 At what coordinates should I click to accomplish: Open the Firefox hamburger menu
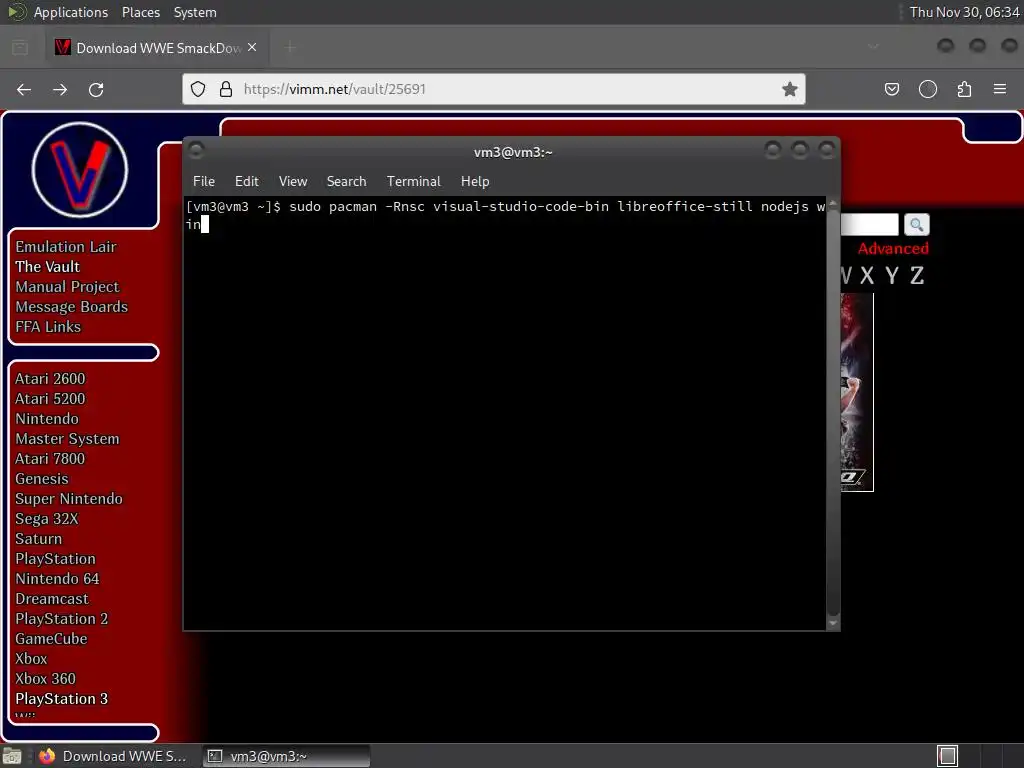coord(1000,89)
